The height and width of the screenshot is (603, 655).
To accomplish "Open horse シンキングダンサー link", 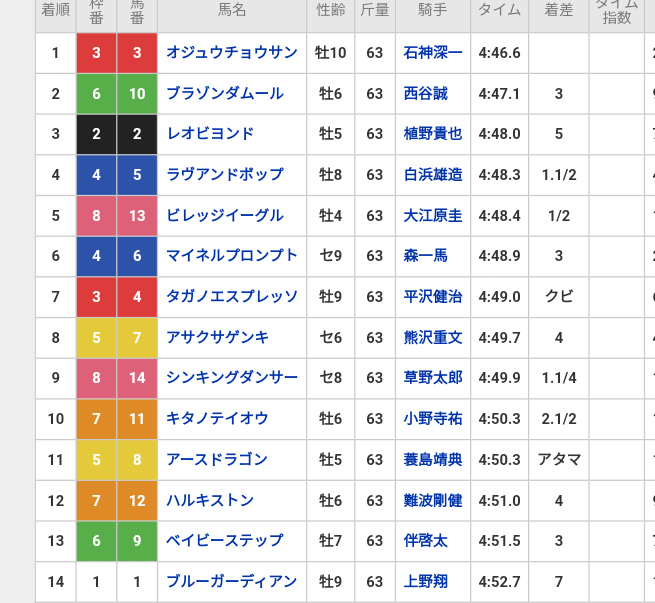I will 232,378.
